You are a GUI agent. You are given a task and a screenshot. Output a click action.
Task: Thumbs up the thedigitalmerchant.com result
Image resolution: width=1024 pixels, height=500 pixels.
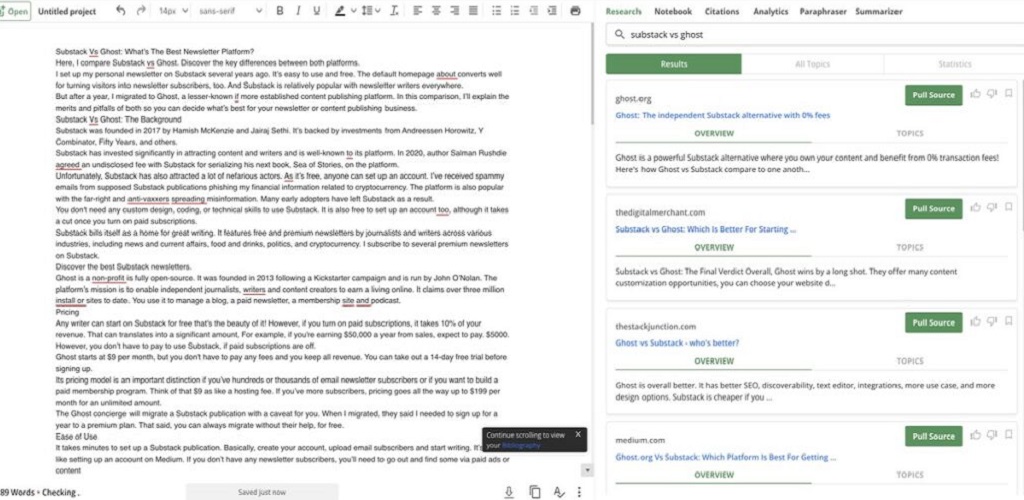[976, 208]
